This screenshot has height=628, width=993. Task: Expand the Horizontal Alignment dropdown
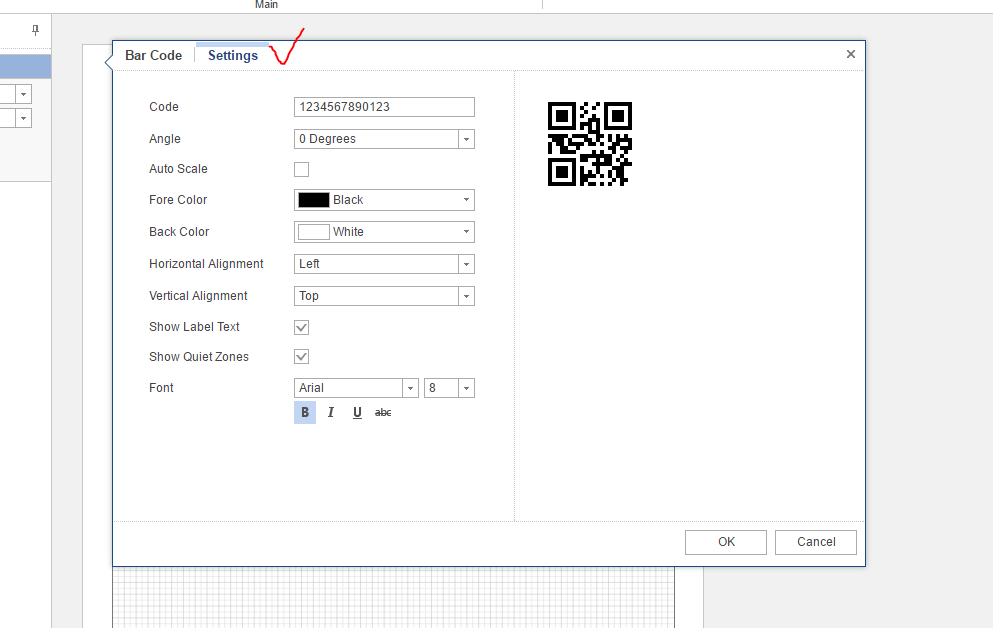466,264
